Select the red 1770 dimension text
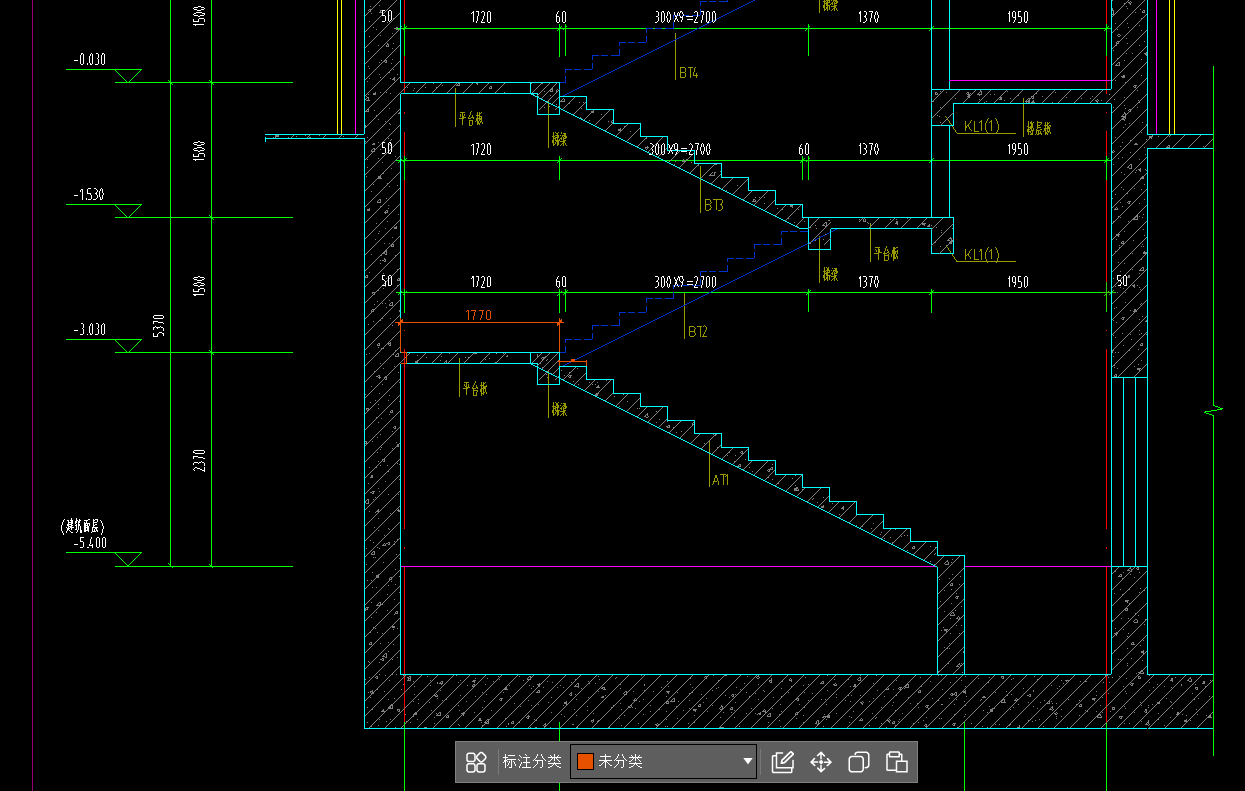 pos(479,316)
